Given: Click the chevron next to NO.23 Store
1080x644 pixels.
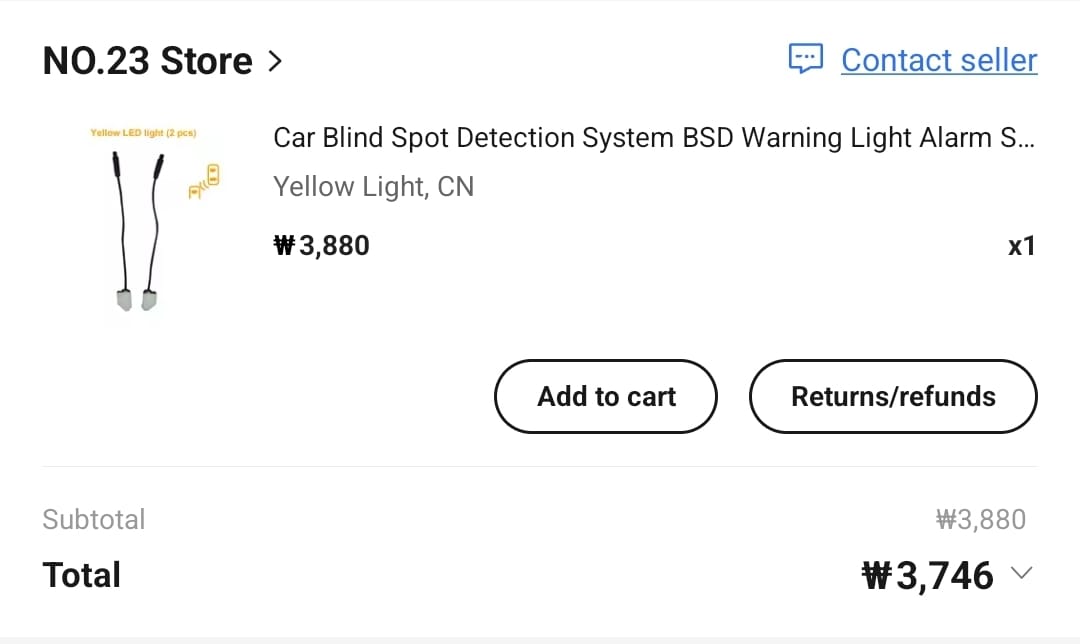Looking at the screenshot, I should point(275,62).
